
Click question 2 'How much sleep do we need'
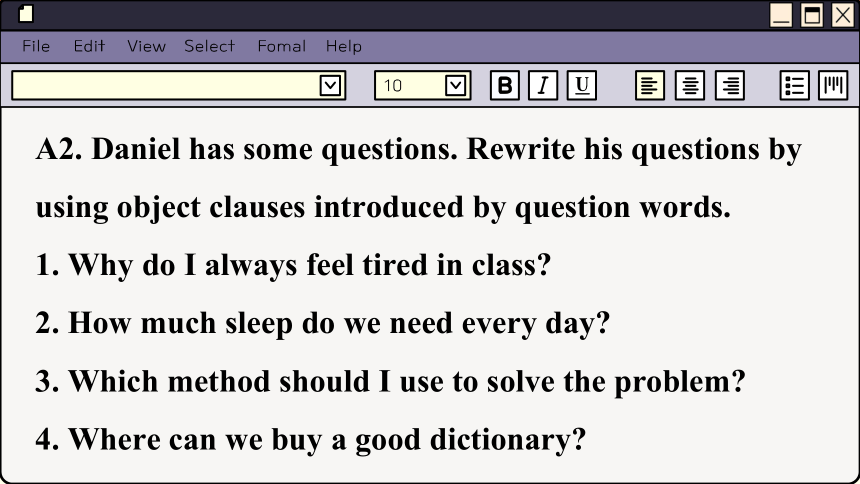click(x=323, y=324)
